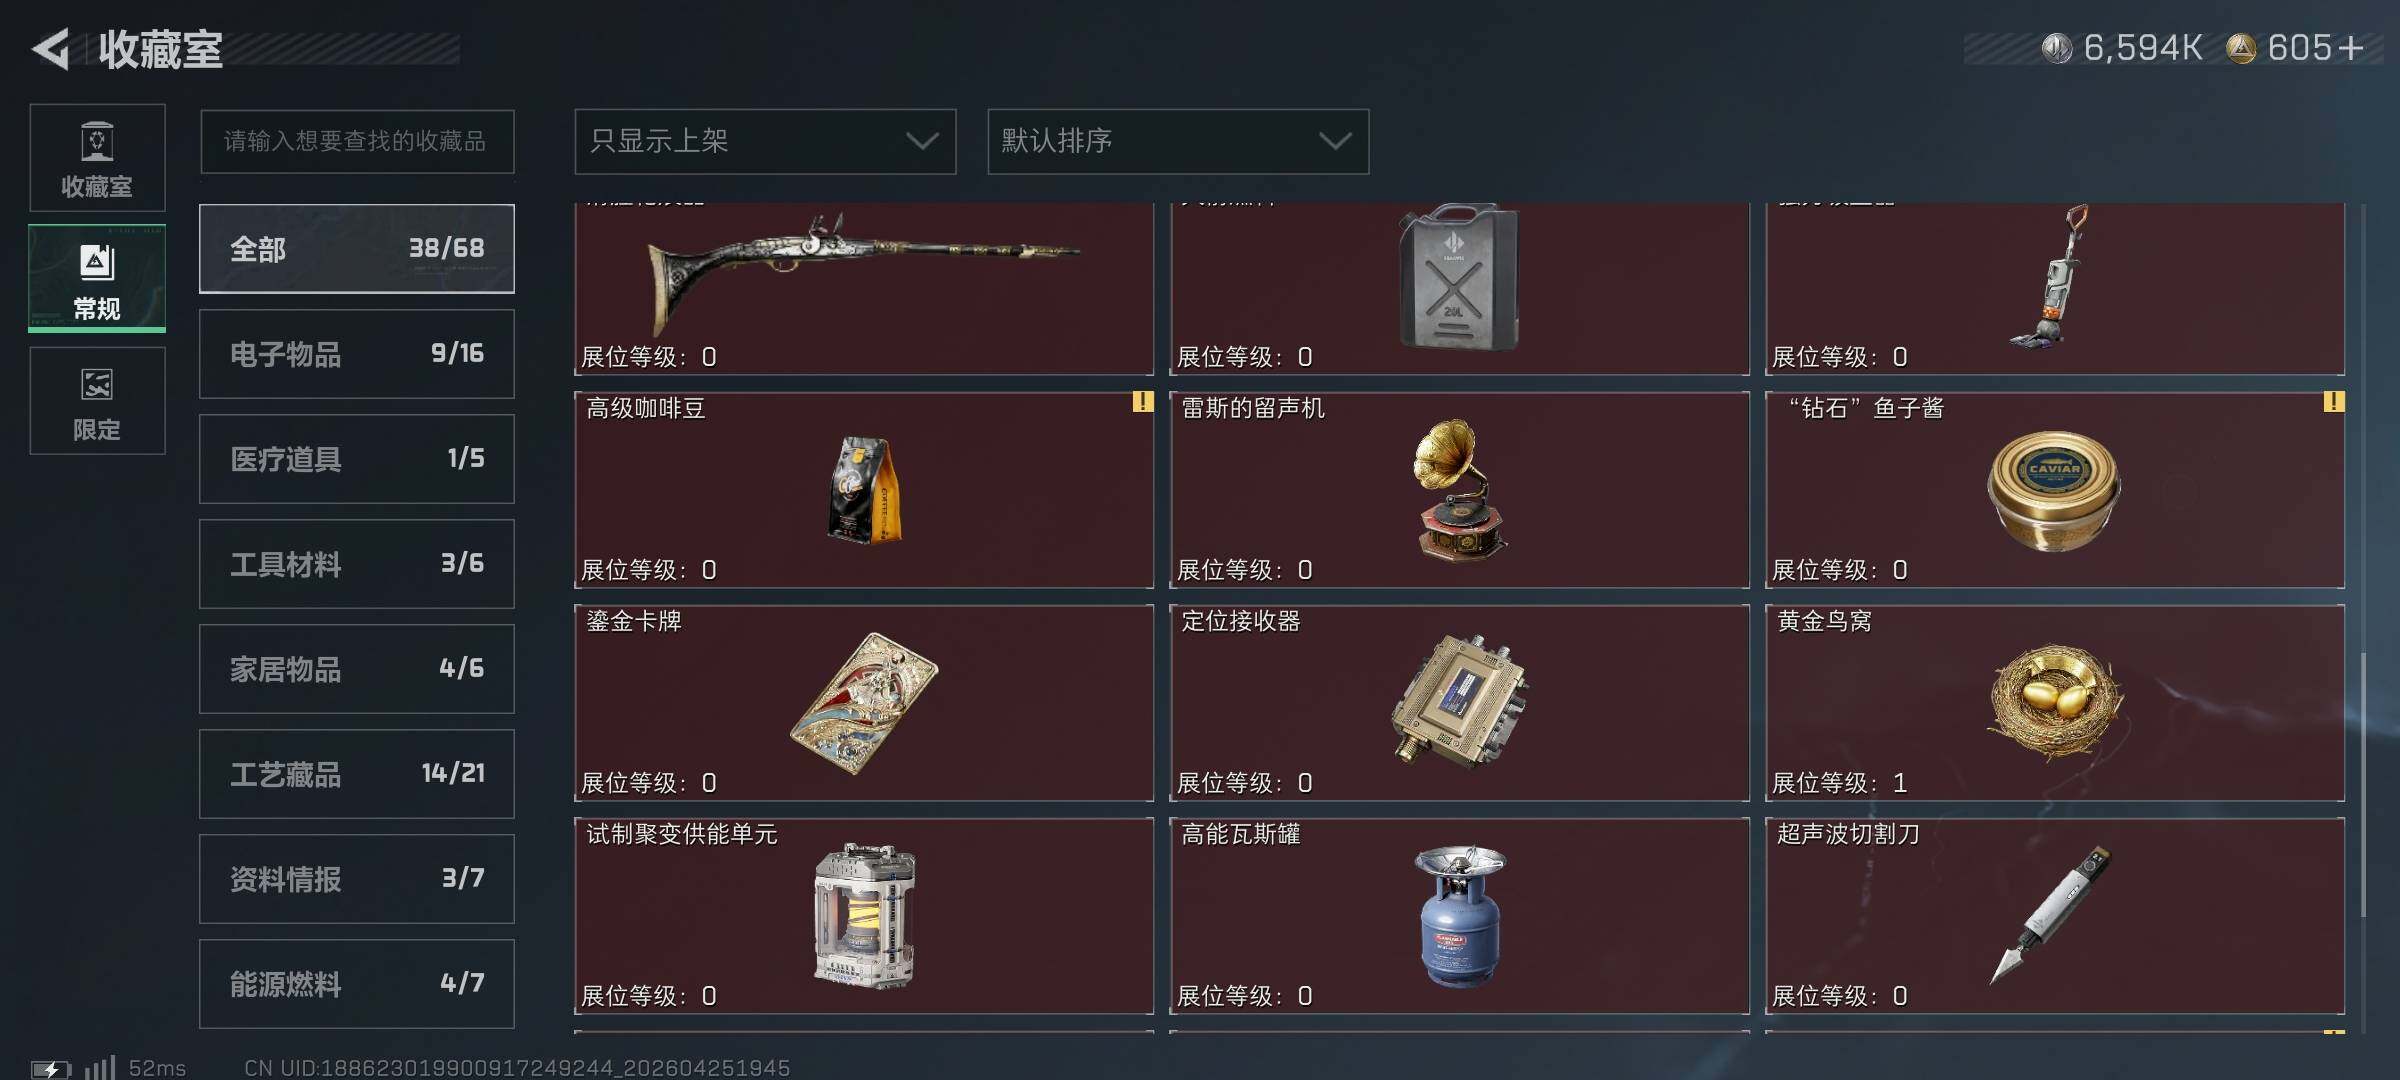The width and height of the screenshot is (2400, 1080).
Task: Click the warning badge on 钻石鱼子酱
Action: (x=2333, y=402)
